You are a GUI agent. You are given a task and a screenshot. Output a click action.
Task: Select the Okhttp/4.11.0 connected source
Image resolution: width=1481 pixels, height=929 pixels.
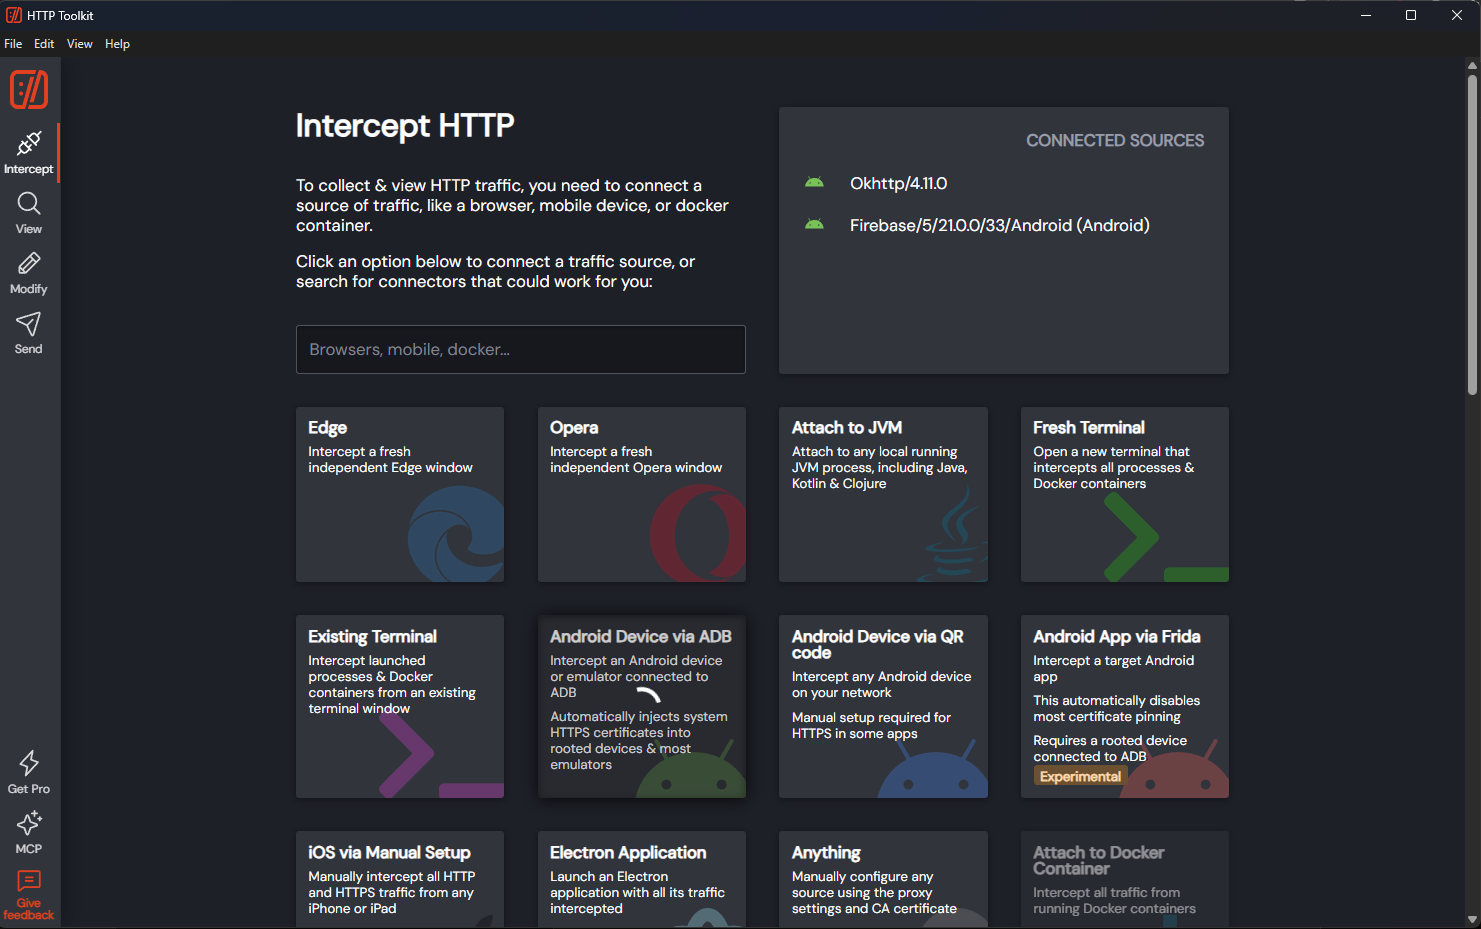[898, 183]
